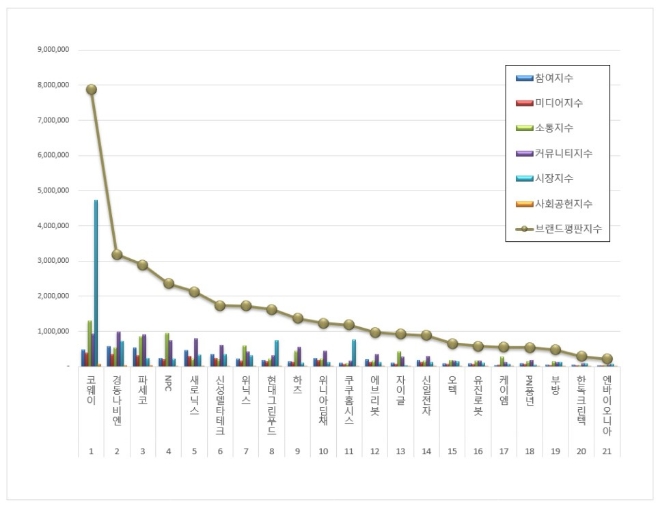Click the cyan bar above 쿠쿠홈시스
This screenshot has width=660, height=506.
tap(353, 352)
